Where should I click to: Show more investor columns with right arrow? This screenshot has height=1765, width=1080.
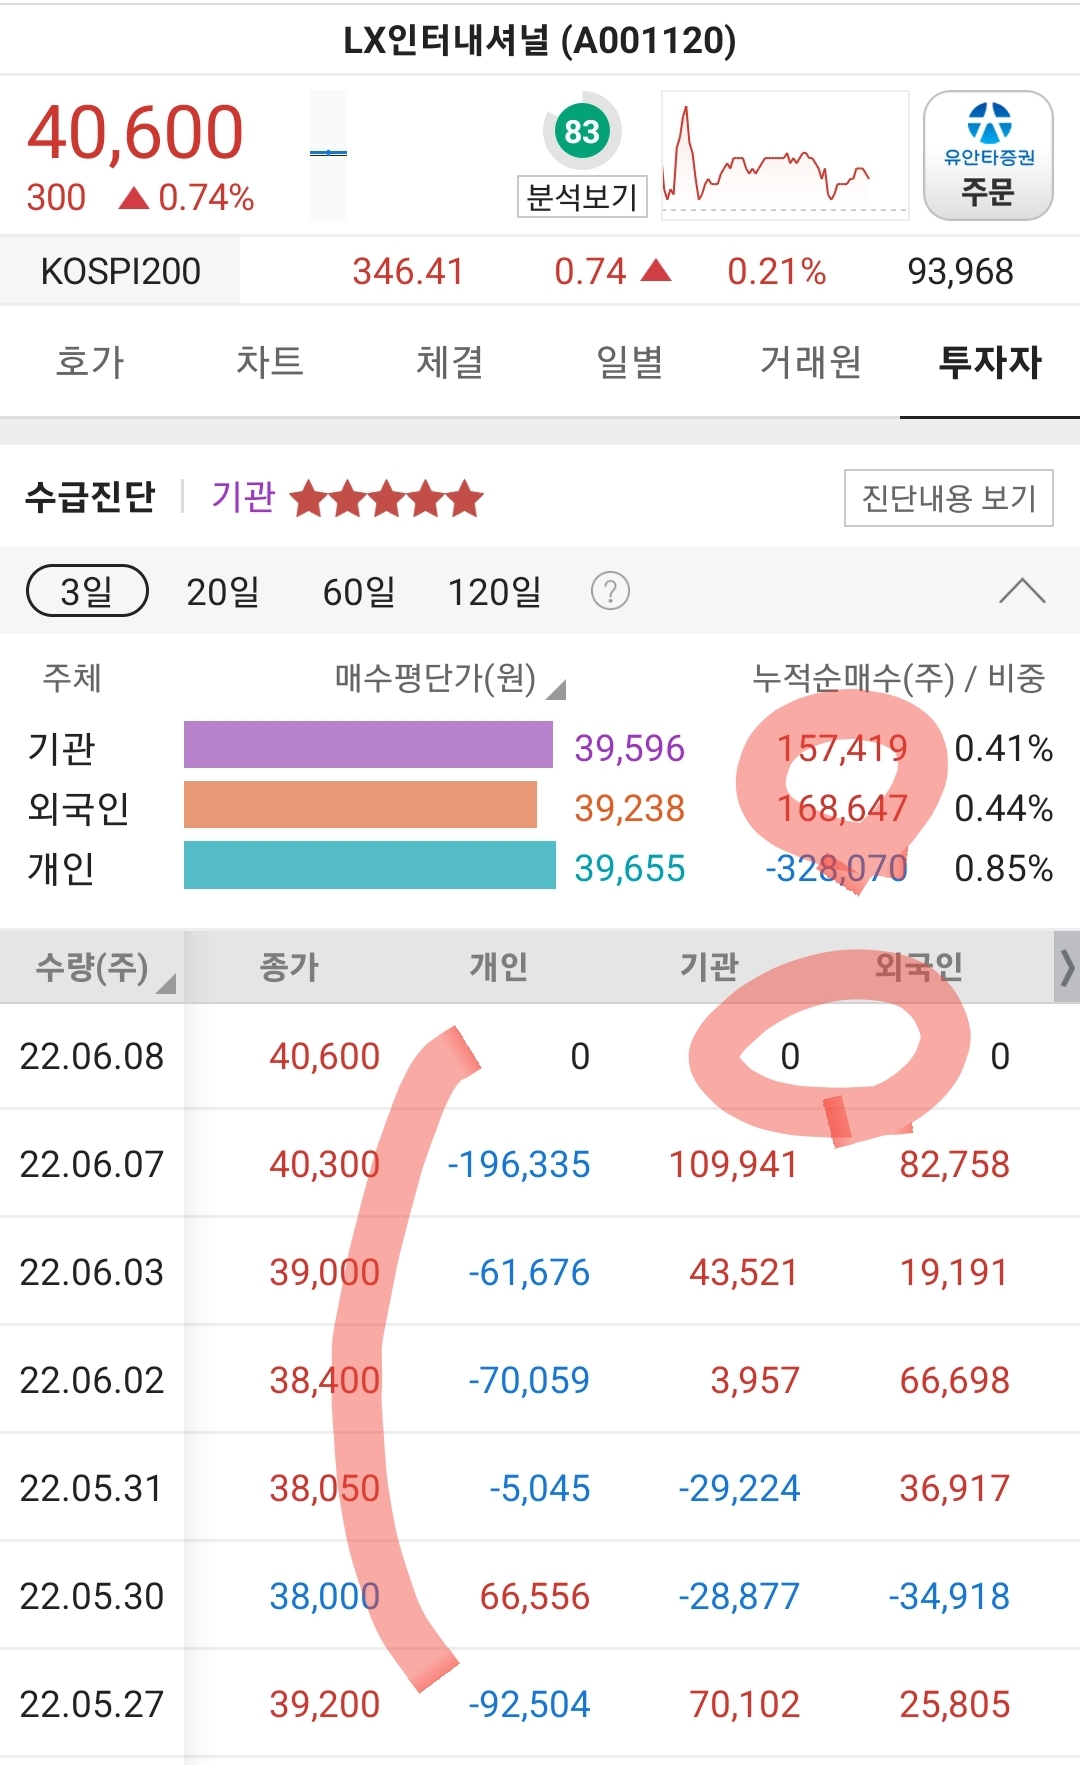(x=1067, y=967)
